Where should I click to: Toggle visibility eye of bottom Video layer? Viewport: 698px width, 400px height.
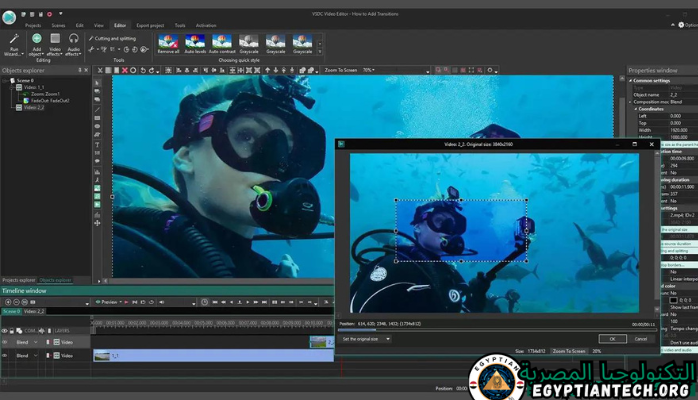(5, 354)
